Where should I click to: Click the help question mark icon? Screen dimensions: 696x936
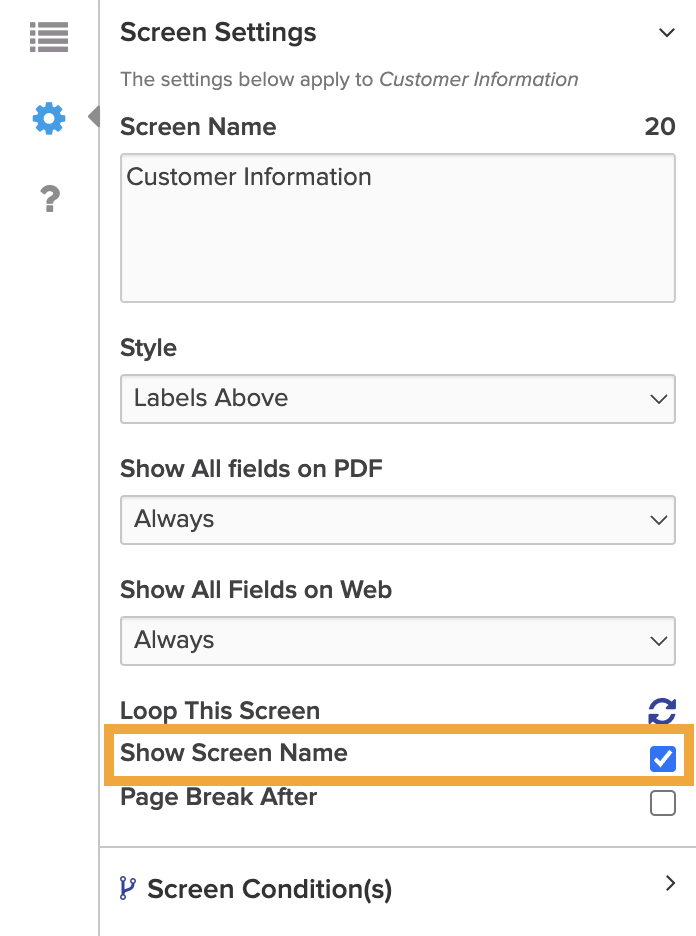[48, 198]
